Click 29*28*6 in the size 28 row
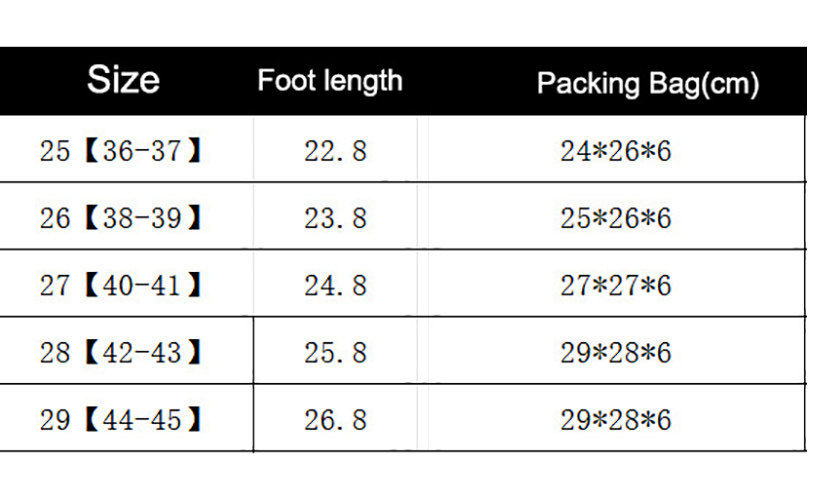The height and width of the screenshot is (500, 817). point(615,352)
